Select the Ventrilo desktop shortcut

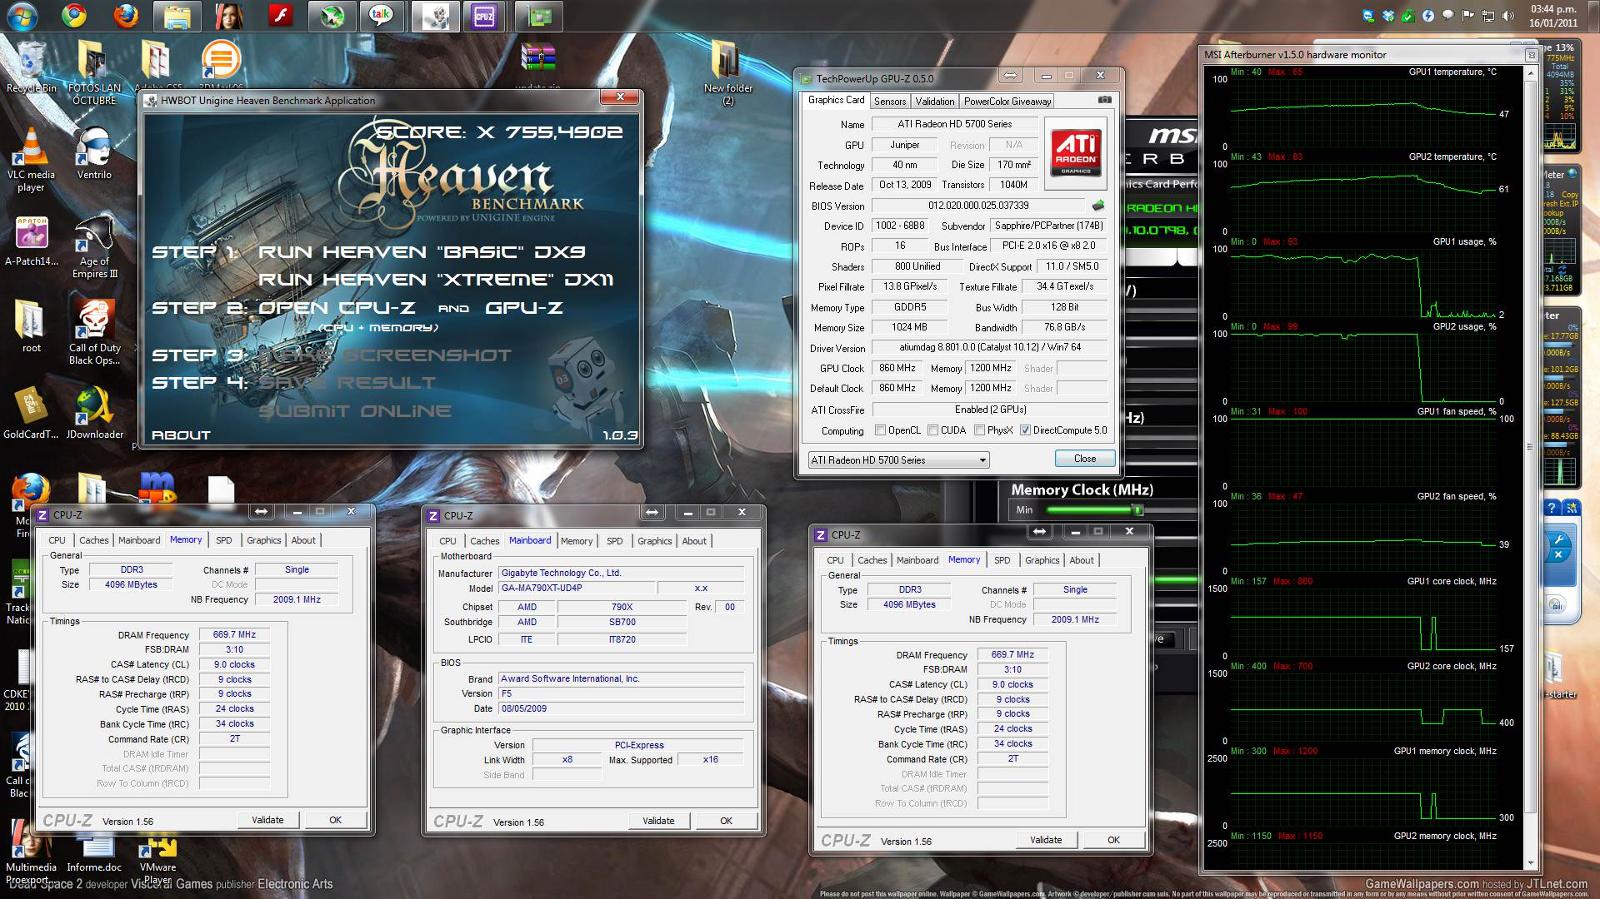[94, 154]
